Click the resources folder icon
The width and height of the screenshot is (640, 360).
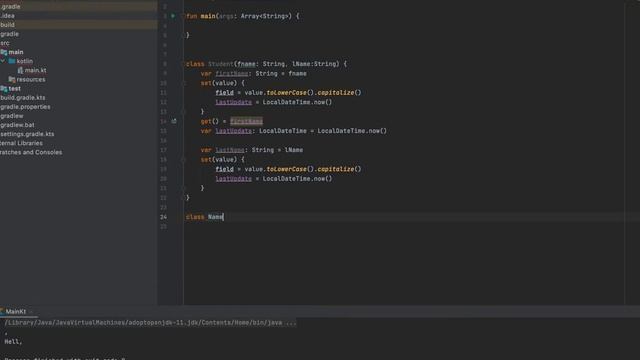(12, 80)
